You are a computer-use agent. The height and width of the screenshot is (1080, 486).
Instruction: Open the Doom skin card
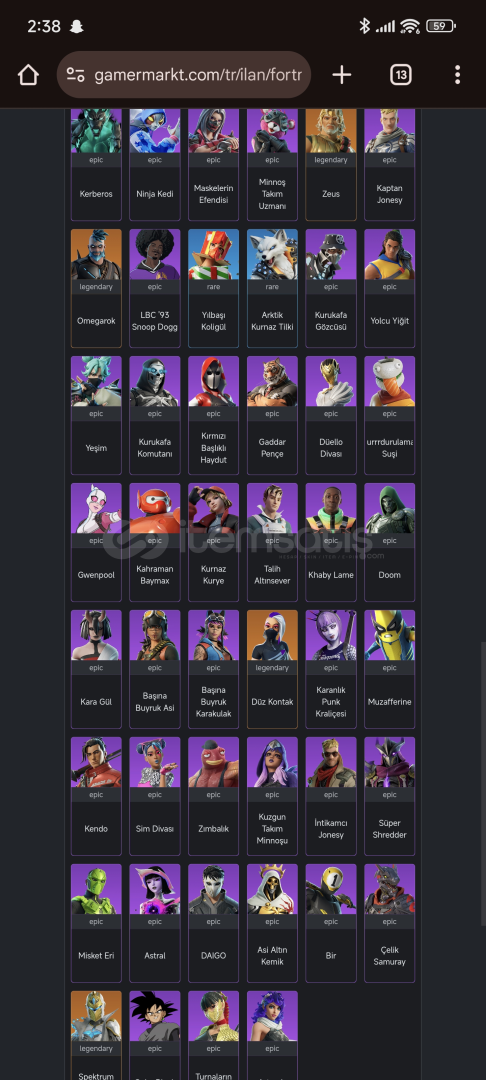[390, 542]
